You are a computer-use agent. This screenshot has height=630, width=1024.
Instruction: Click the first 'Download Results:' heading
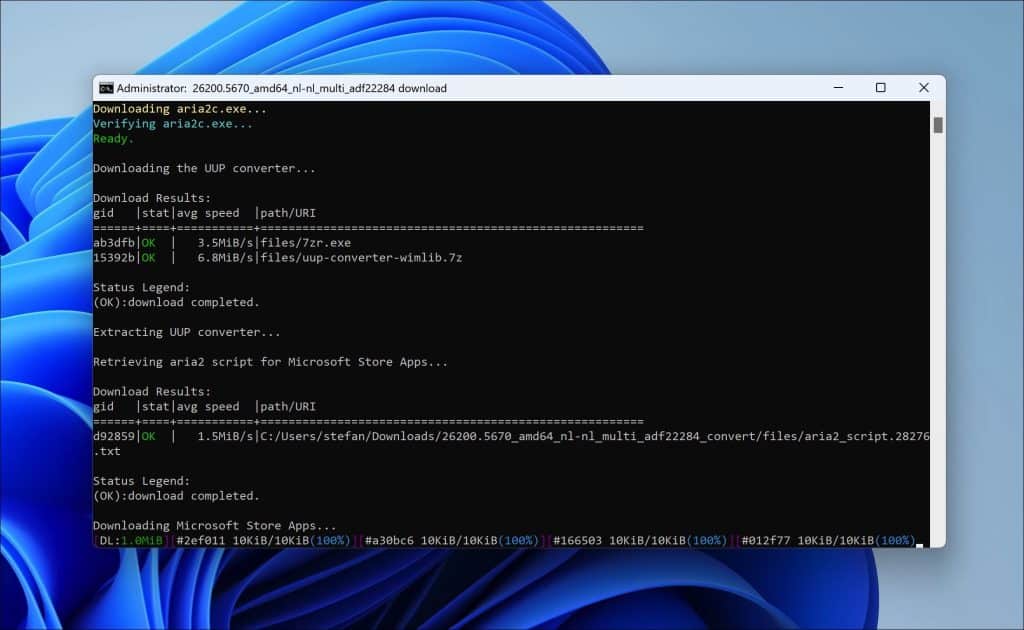click(152, 198)
